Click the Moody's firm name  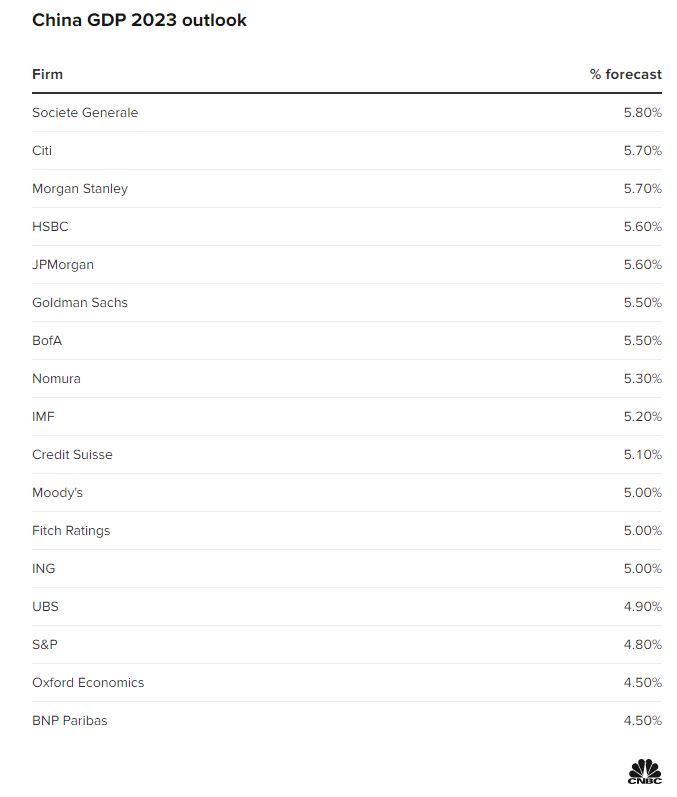point(57,493)
